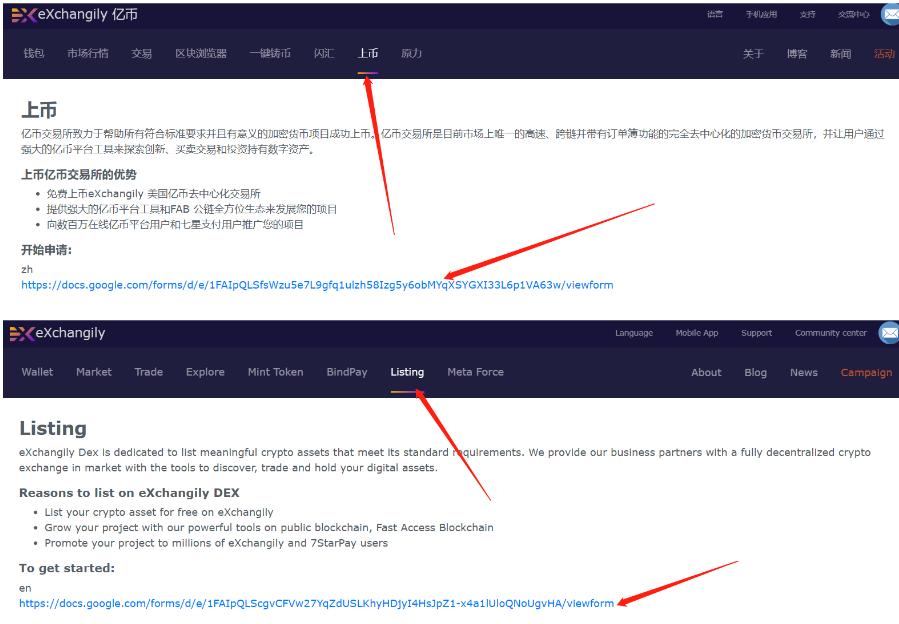Open 区块浏览器 in the navigation
Viewport: 899px width, 624px height.
[201, 53]
